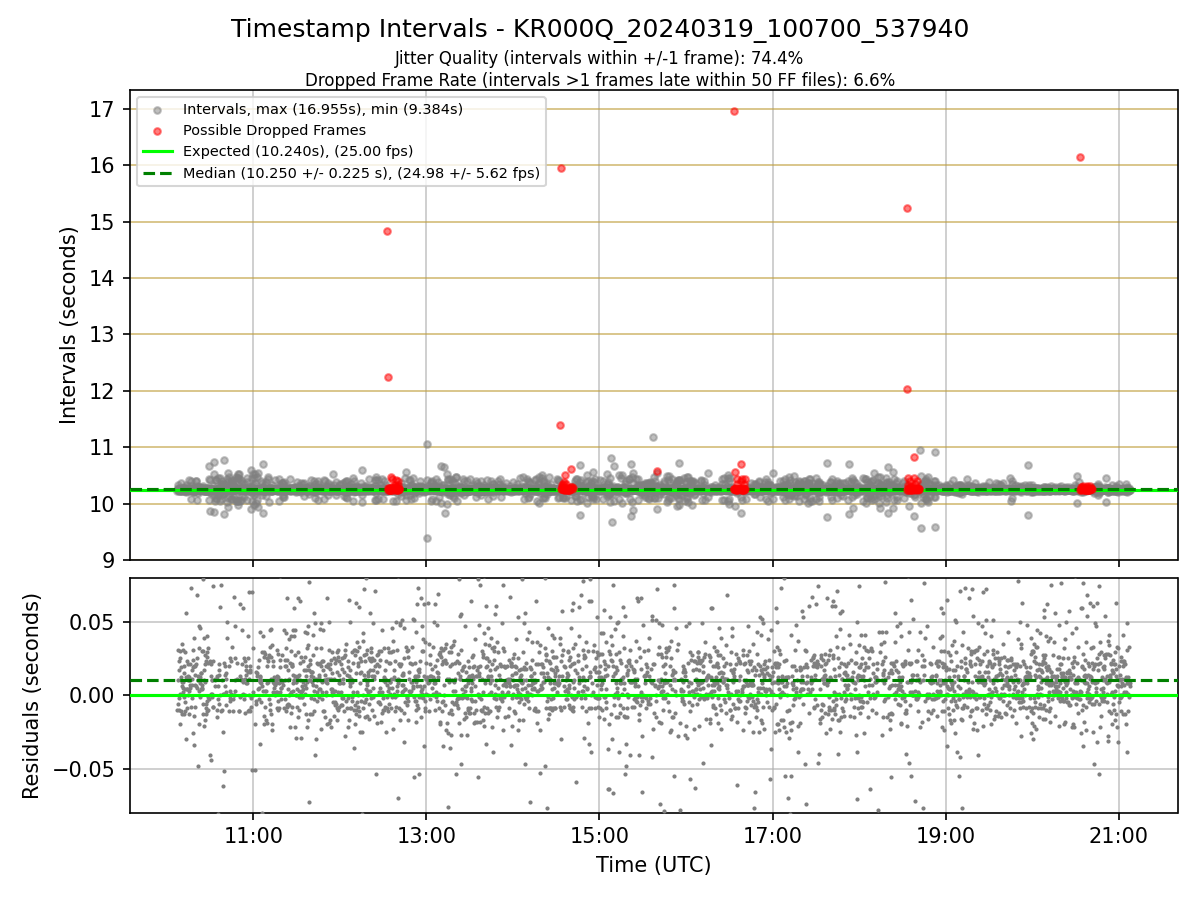
Task: Pick the Median (10.250 +/- 0.225 s) legend entry
Action: 361,173
